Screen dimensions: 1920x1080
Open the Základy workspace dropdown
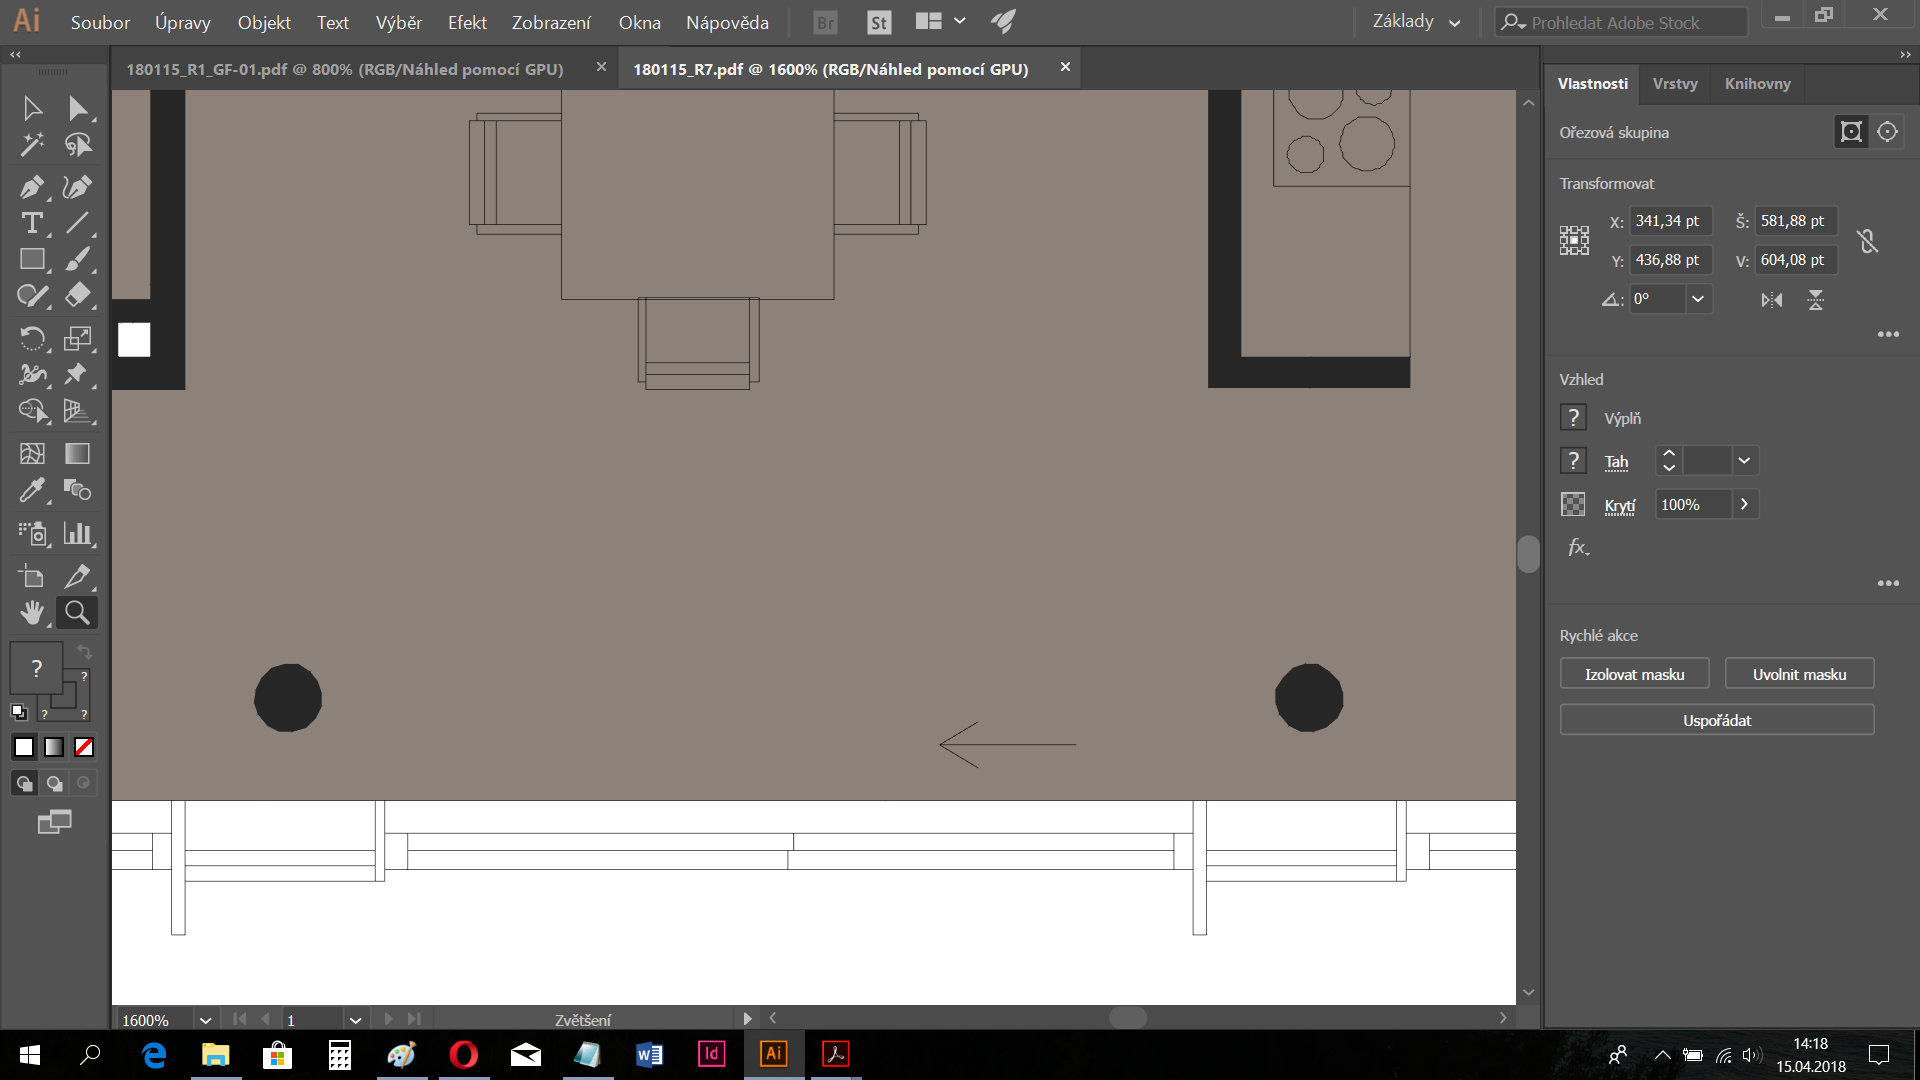(x=1416, y=22)
